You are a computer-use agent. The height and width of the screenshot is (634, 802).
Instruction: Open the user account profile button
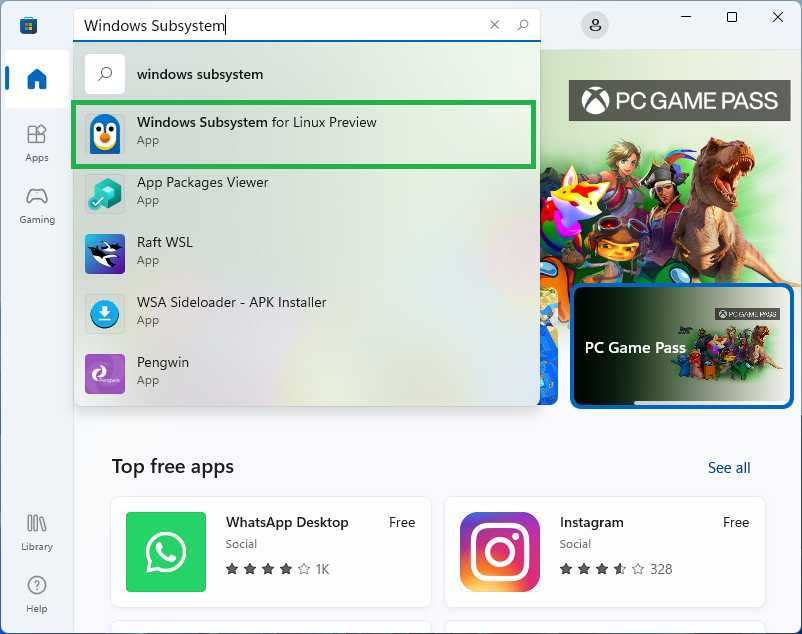coord(595,25)
